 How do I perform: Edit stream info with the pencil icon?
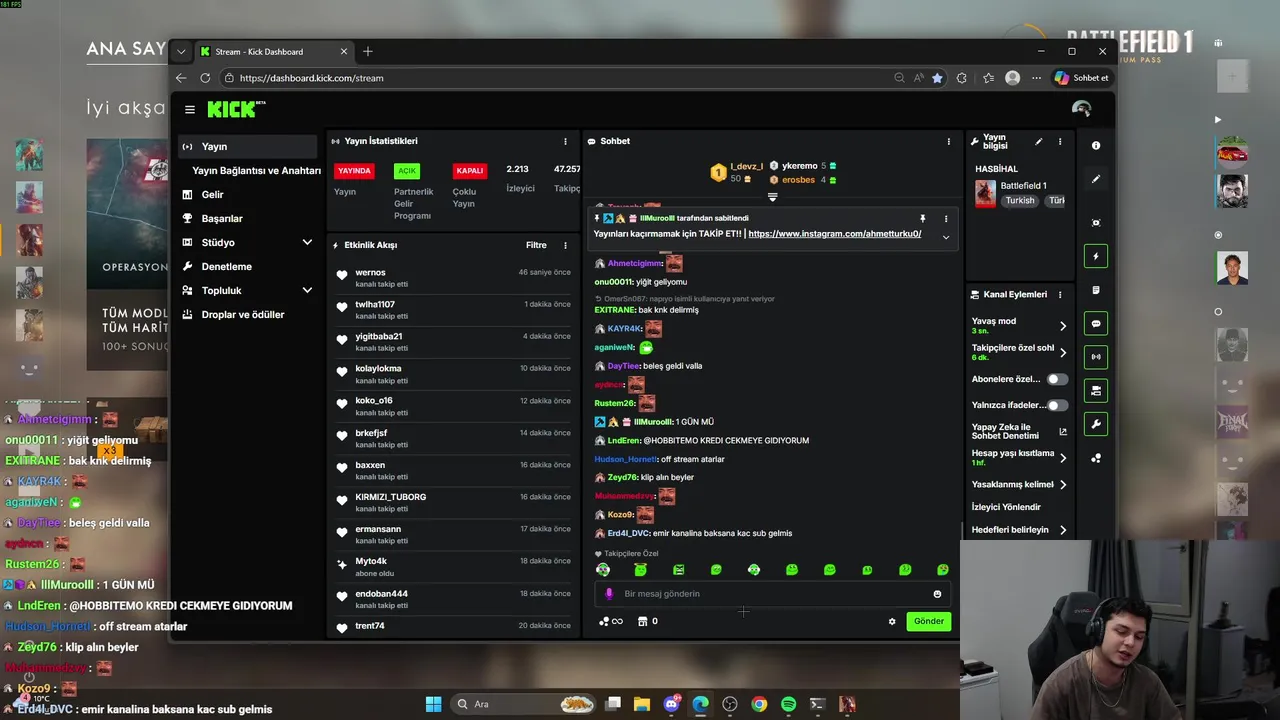click(1039, 142)
